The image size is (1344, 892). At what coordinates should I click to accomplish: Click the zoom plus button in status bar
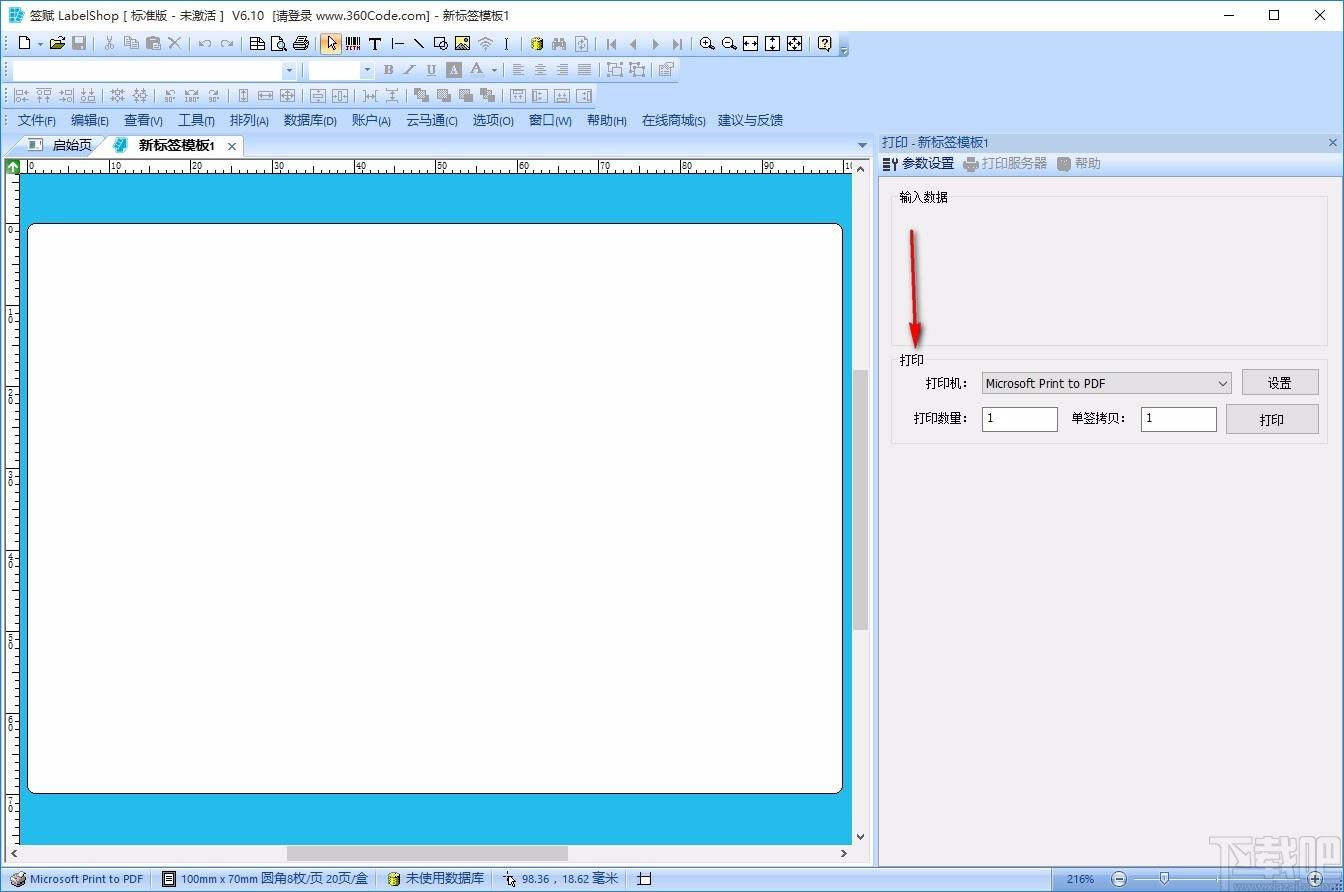point(1314,879)
